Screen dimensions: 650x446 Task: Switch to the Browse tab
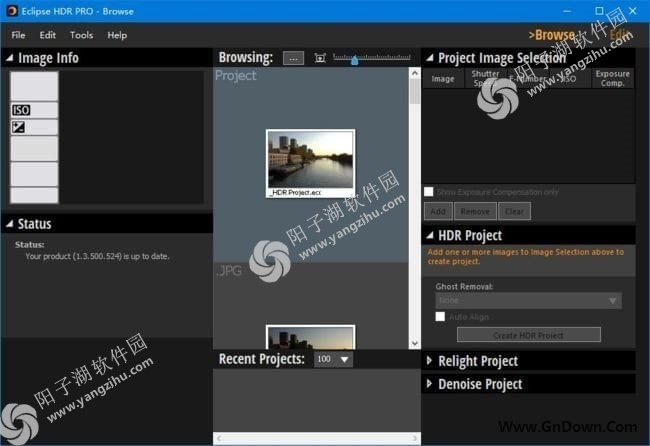[552, 35]
